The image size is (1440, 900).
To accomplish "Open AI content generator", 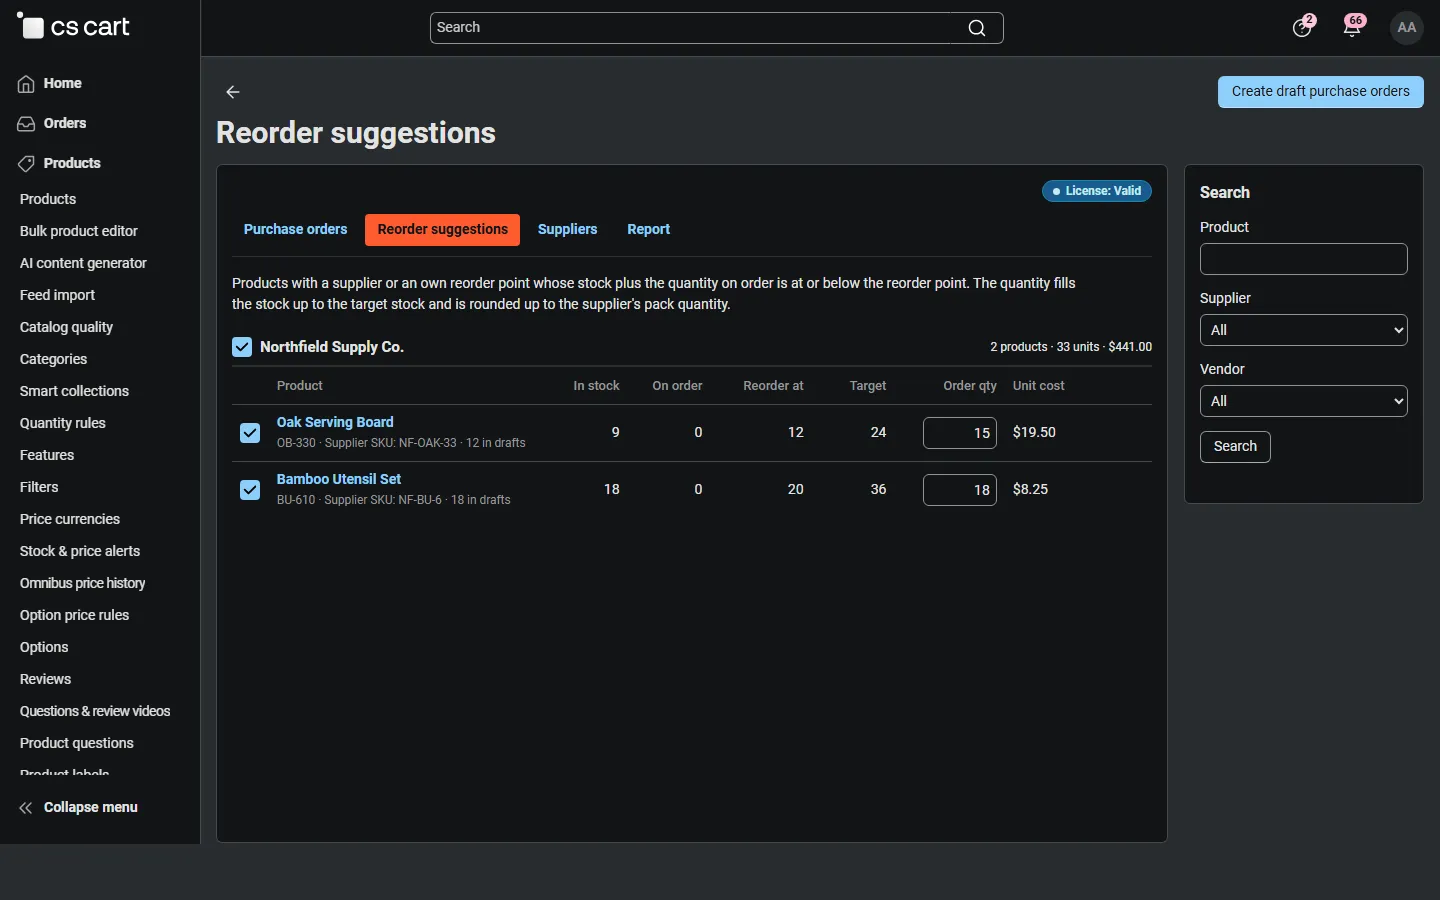I will click(83, 263).
